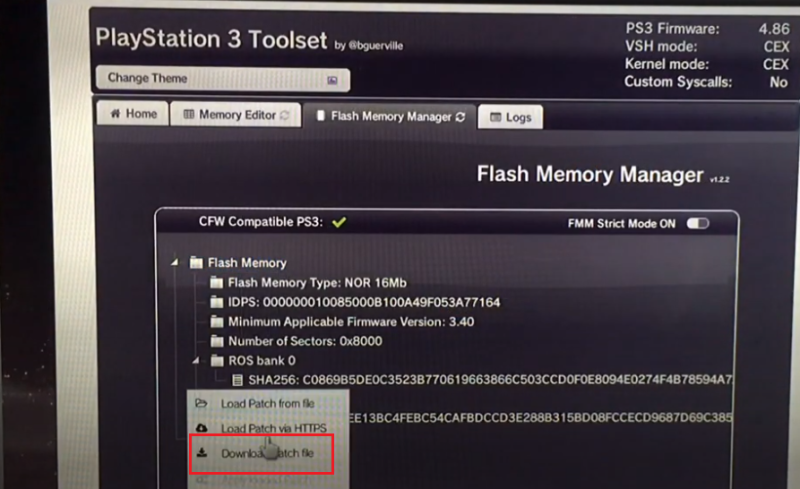Screen dimensions: 800x489
Task: Click the folder icon beside Flash Memory Type
Action: (x=216, y=282)
